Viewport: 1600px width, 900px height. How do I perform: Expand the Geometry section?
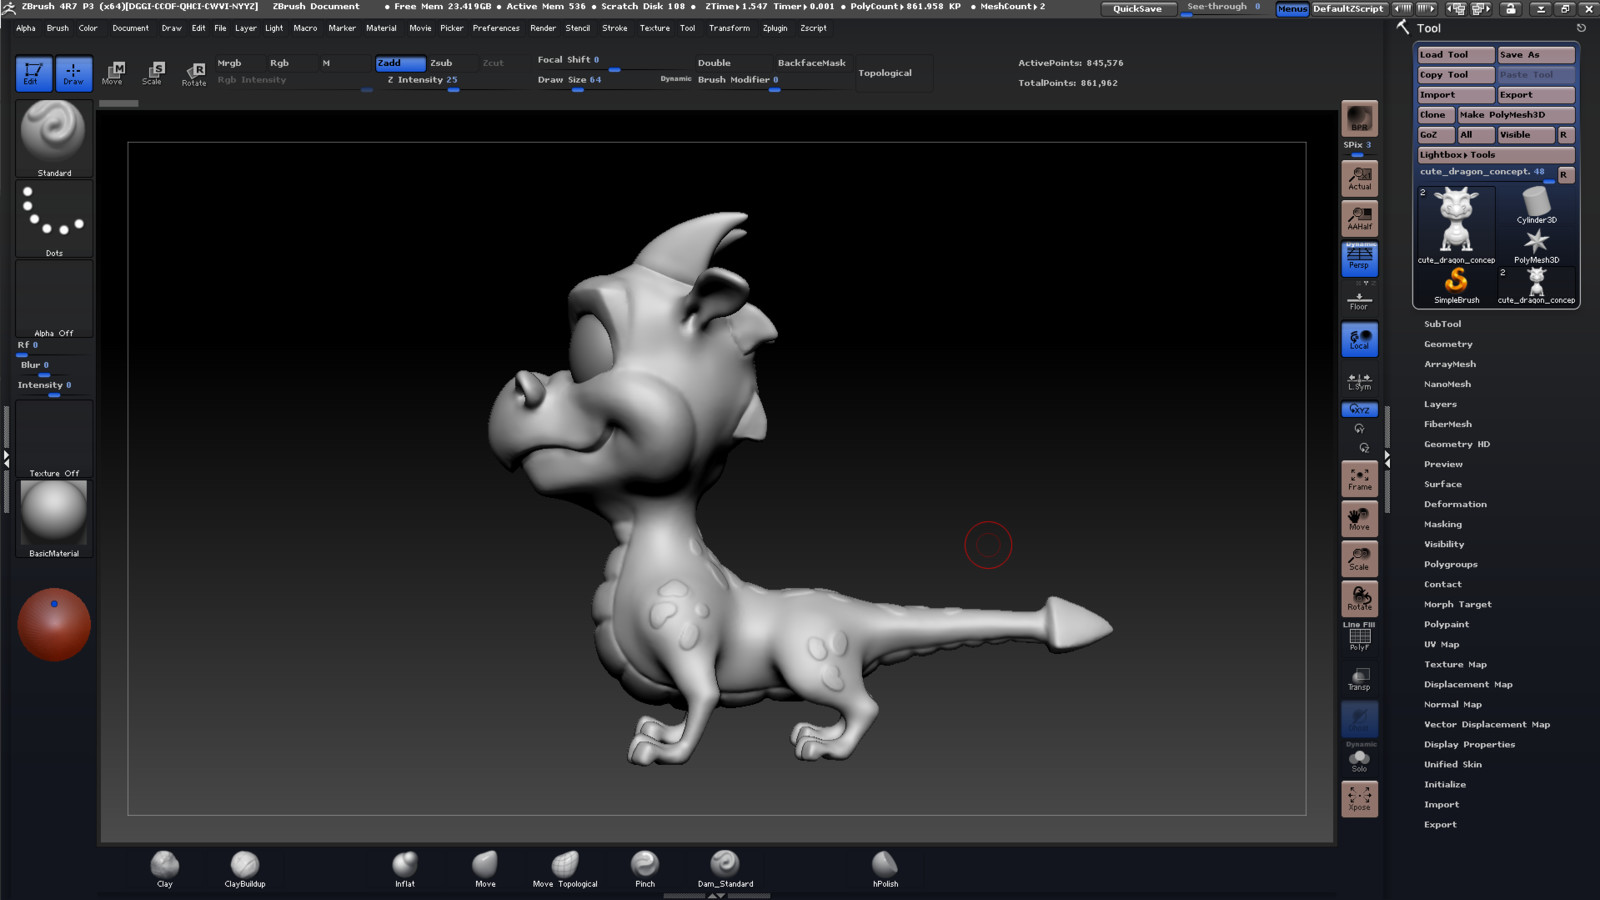[x=1448, y=344]
